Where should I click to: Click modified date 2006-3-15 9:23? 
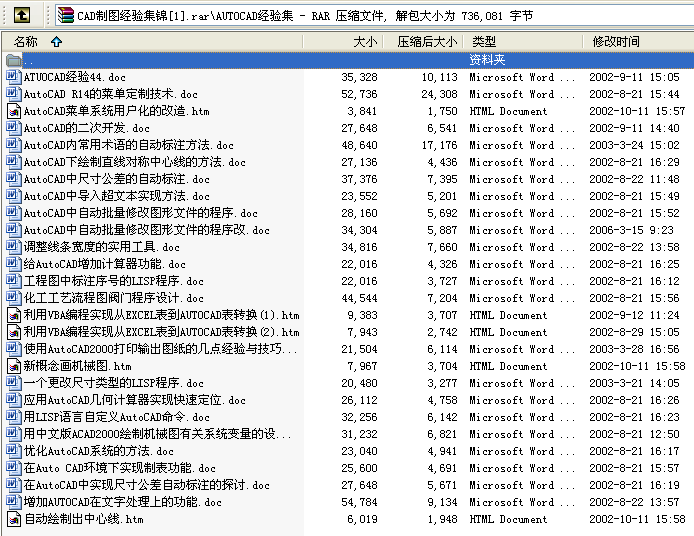click(x=632, y=230)
